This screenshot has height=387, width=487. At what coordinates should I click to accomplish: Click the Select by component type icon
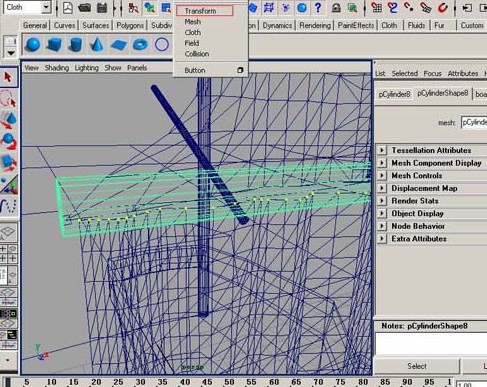[166, 8]
